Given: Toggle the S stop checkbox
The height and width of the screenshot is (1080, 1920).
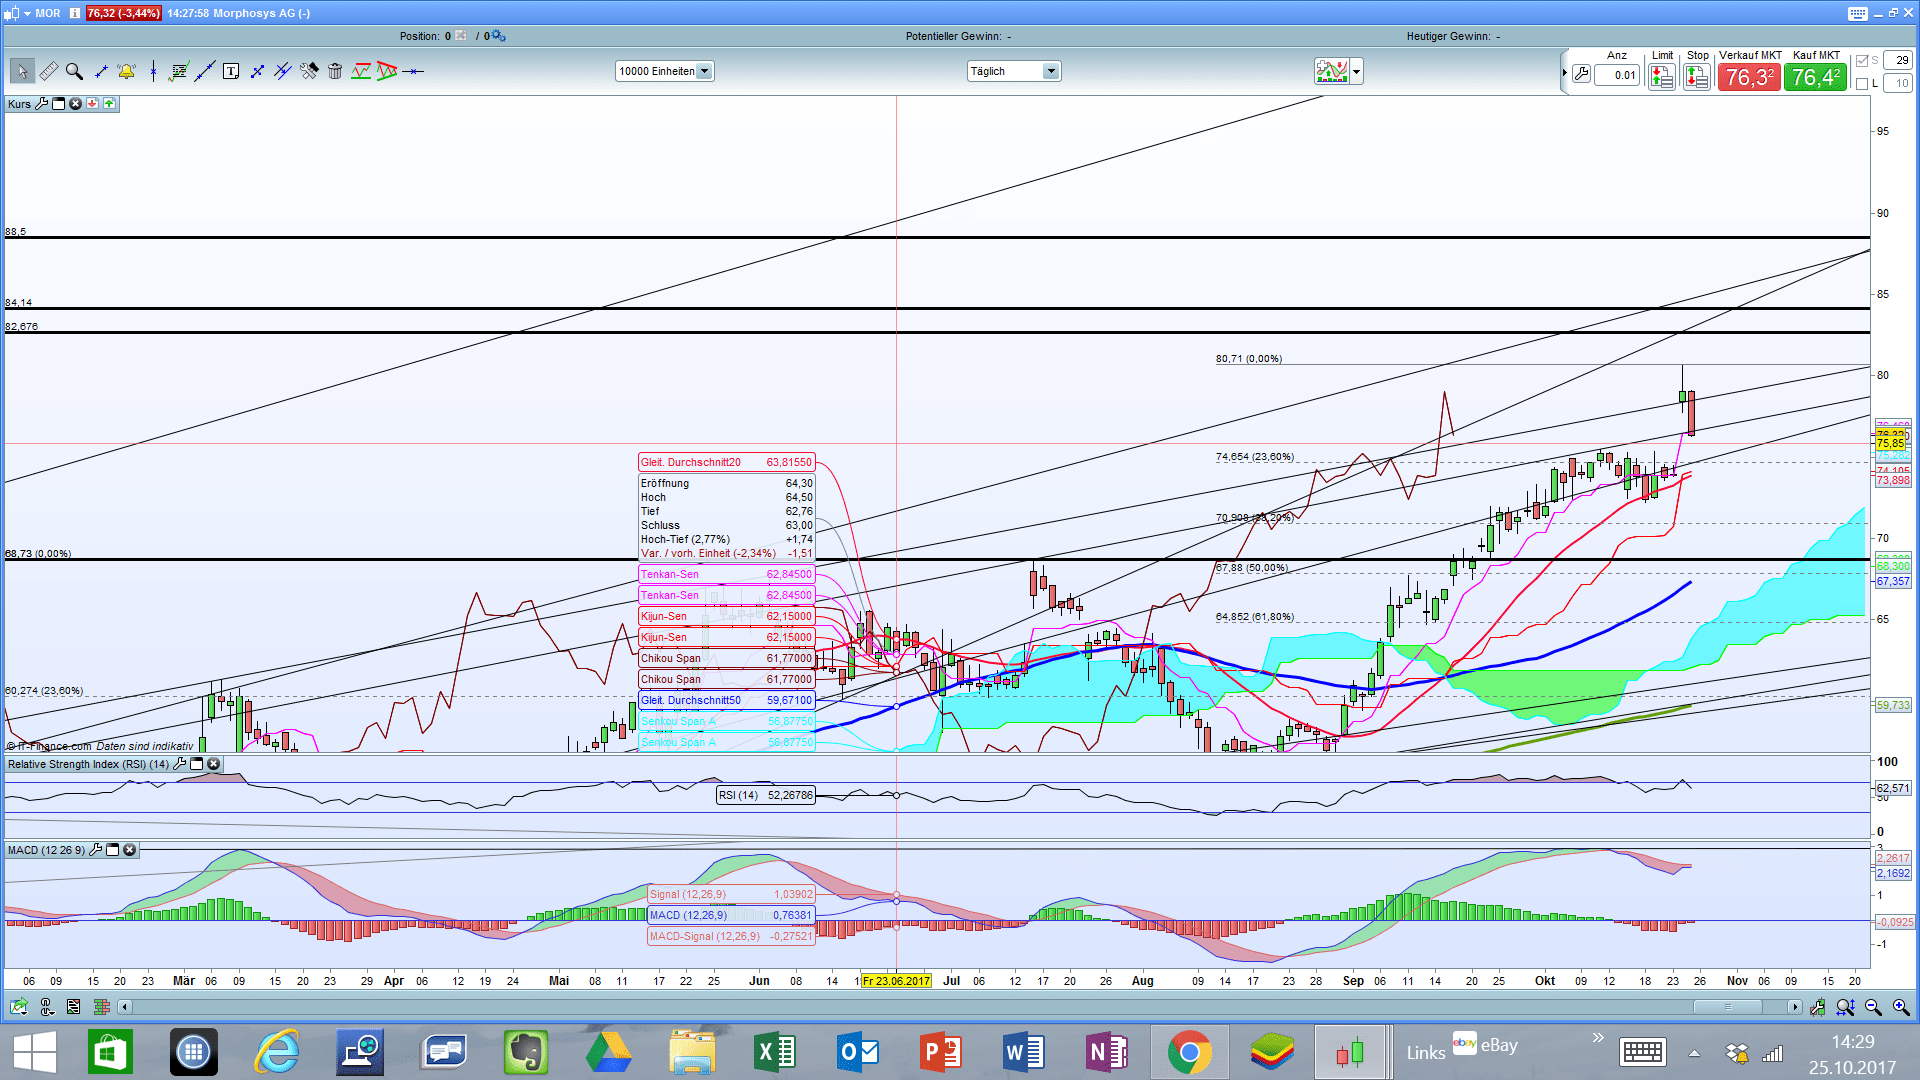Looking at the screenshot, I should (x=1862, y=61).
